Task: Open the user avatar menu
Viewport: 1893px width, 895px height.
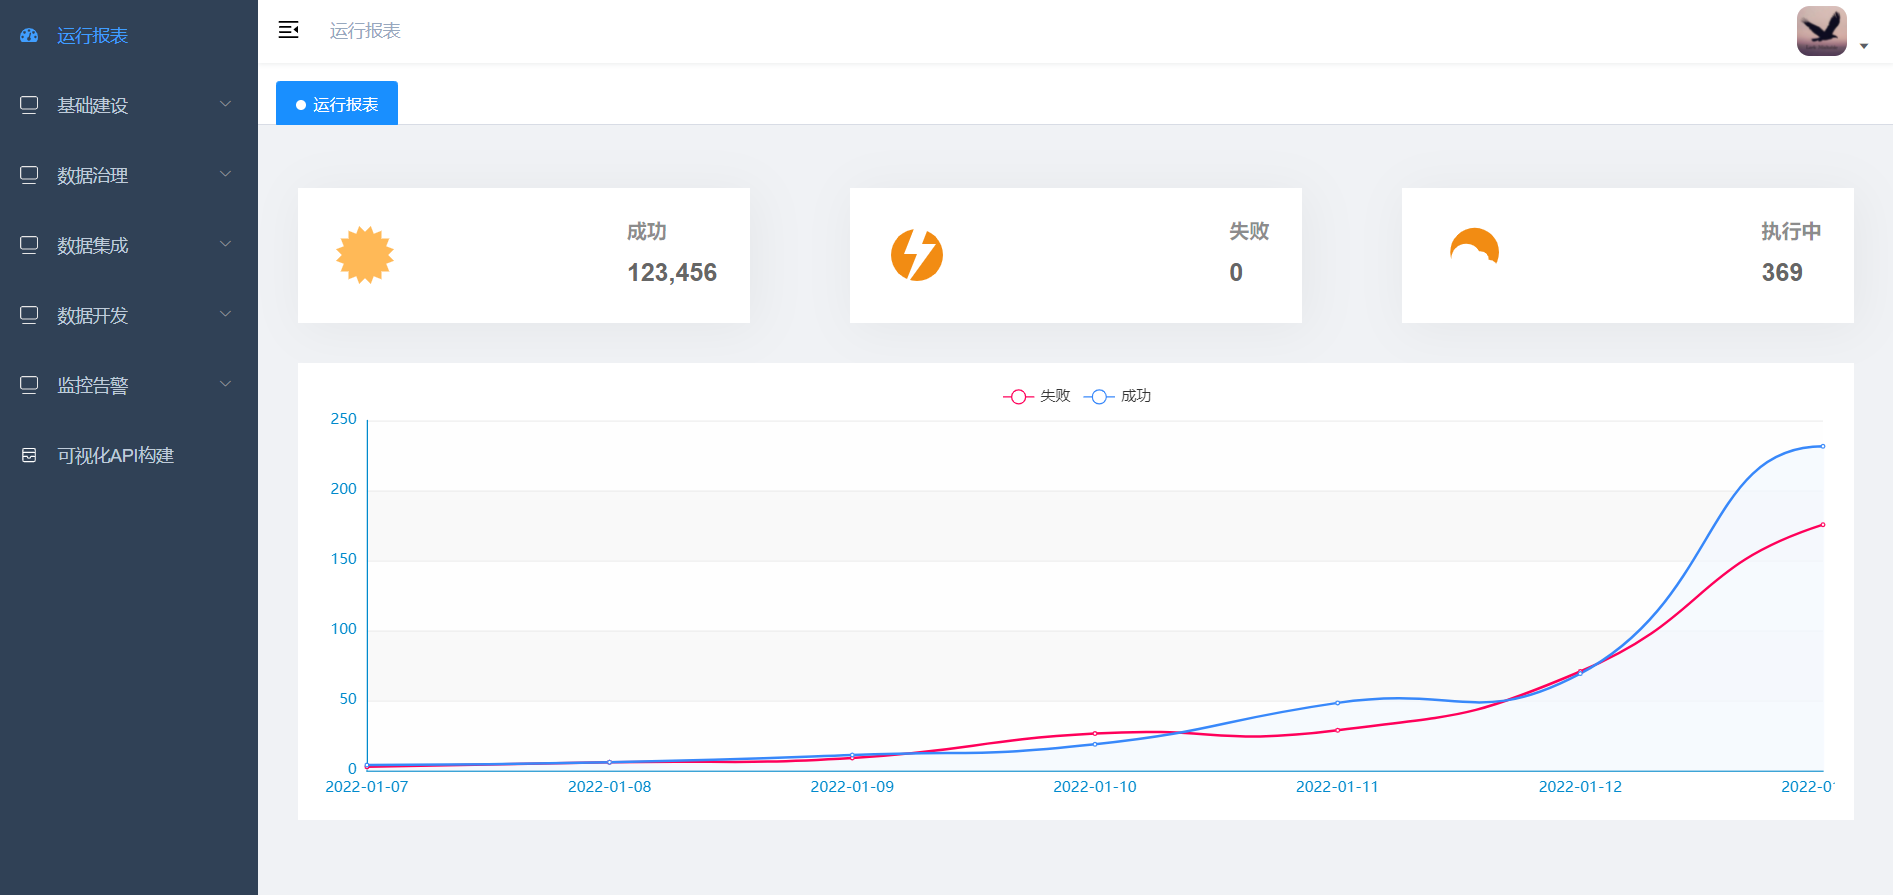Action: point(1821,31)
